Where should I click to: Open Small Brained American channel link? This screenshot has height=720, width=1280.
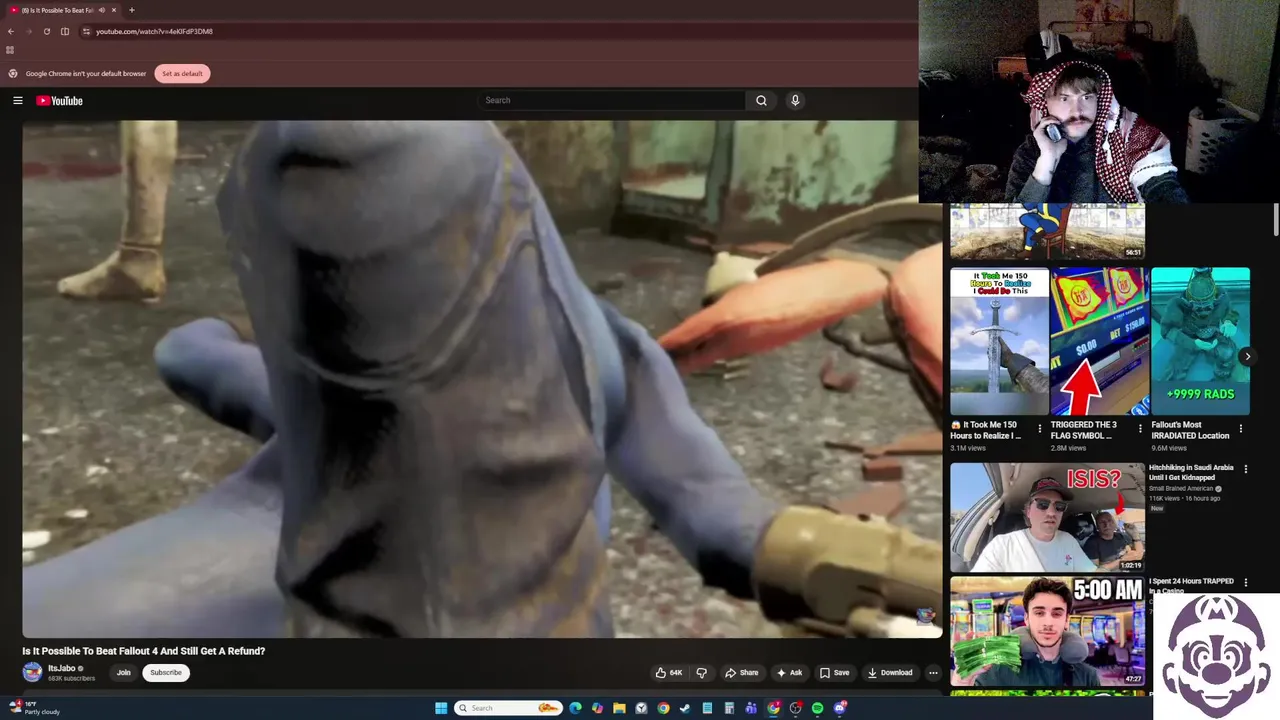(1181, 488)
